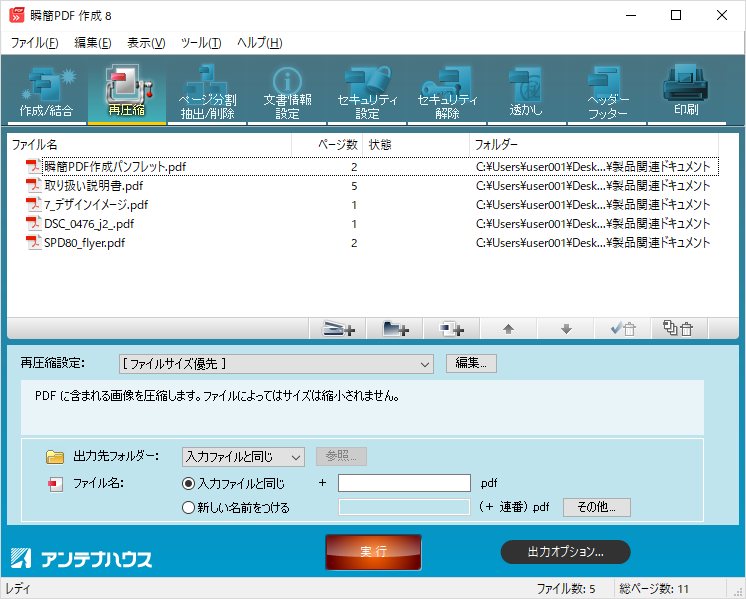Click the 参照... browse button

341,456
